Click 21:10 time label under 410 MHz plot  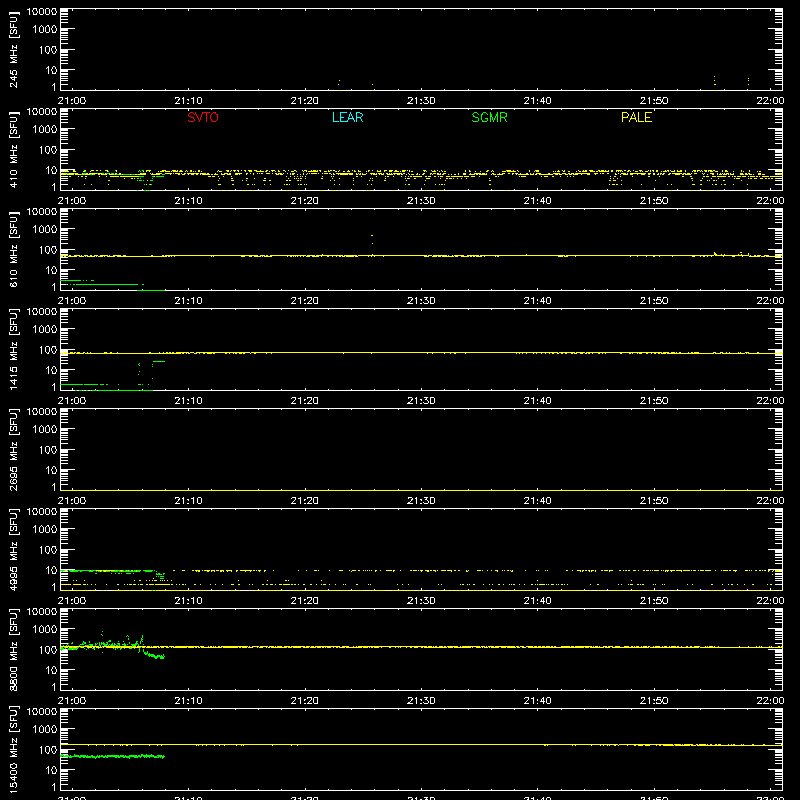point(188,201)
